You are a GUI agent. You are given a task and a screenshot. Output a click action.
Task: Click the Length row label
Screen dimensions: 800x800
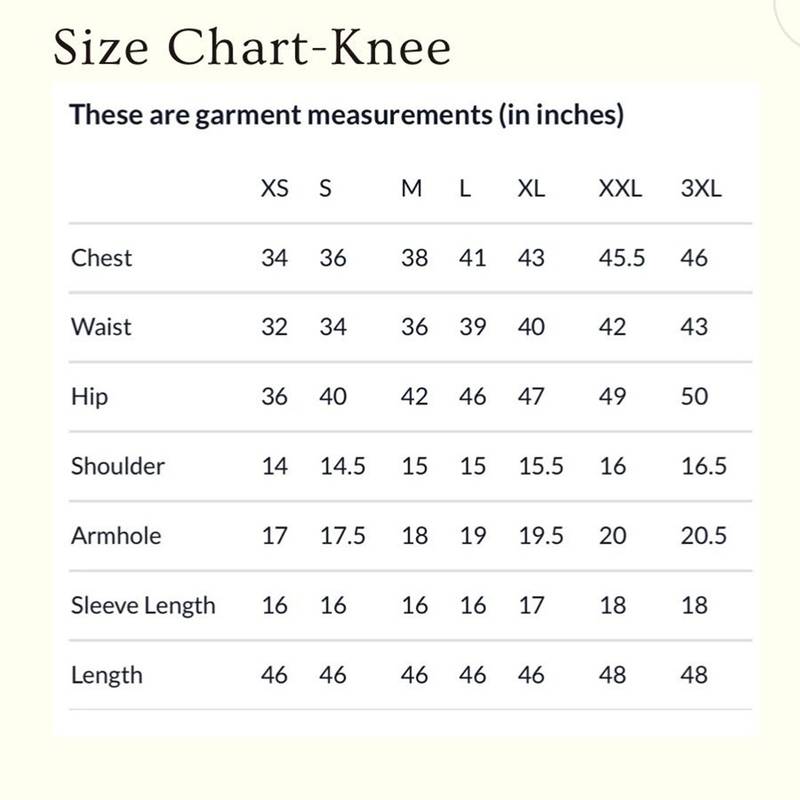tap(106, 675)
